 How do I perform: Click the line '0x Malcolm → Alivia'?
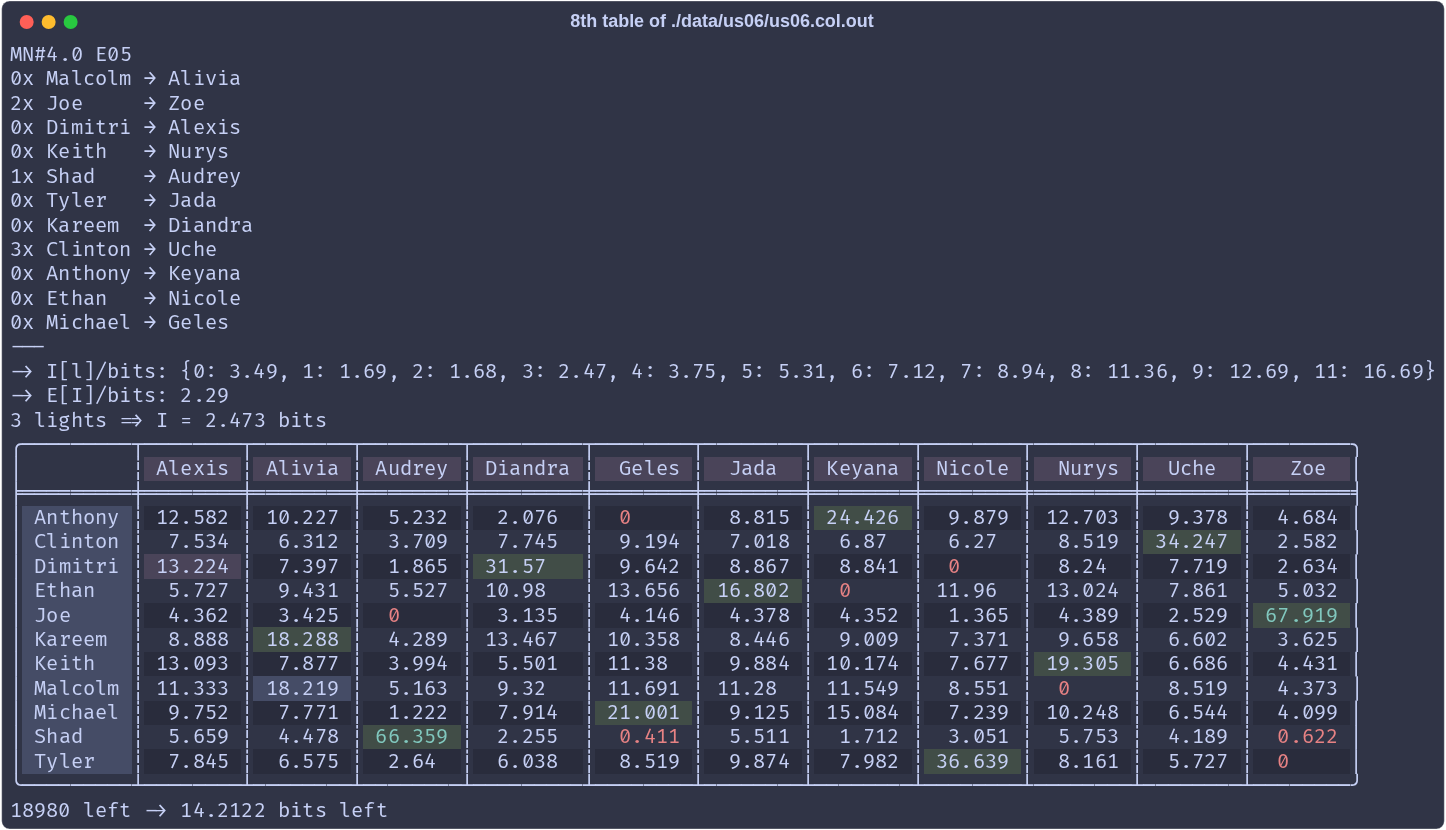tap(125, 78)
